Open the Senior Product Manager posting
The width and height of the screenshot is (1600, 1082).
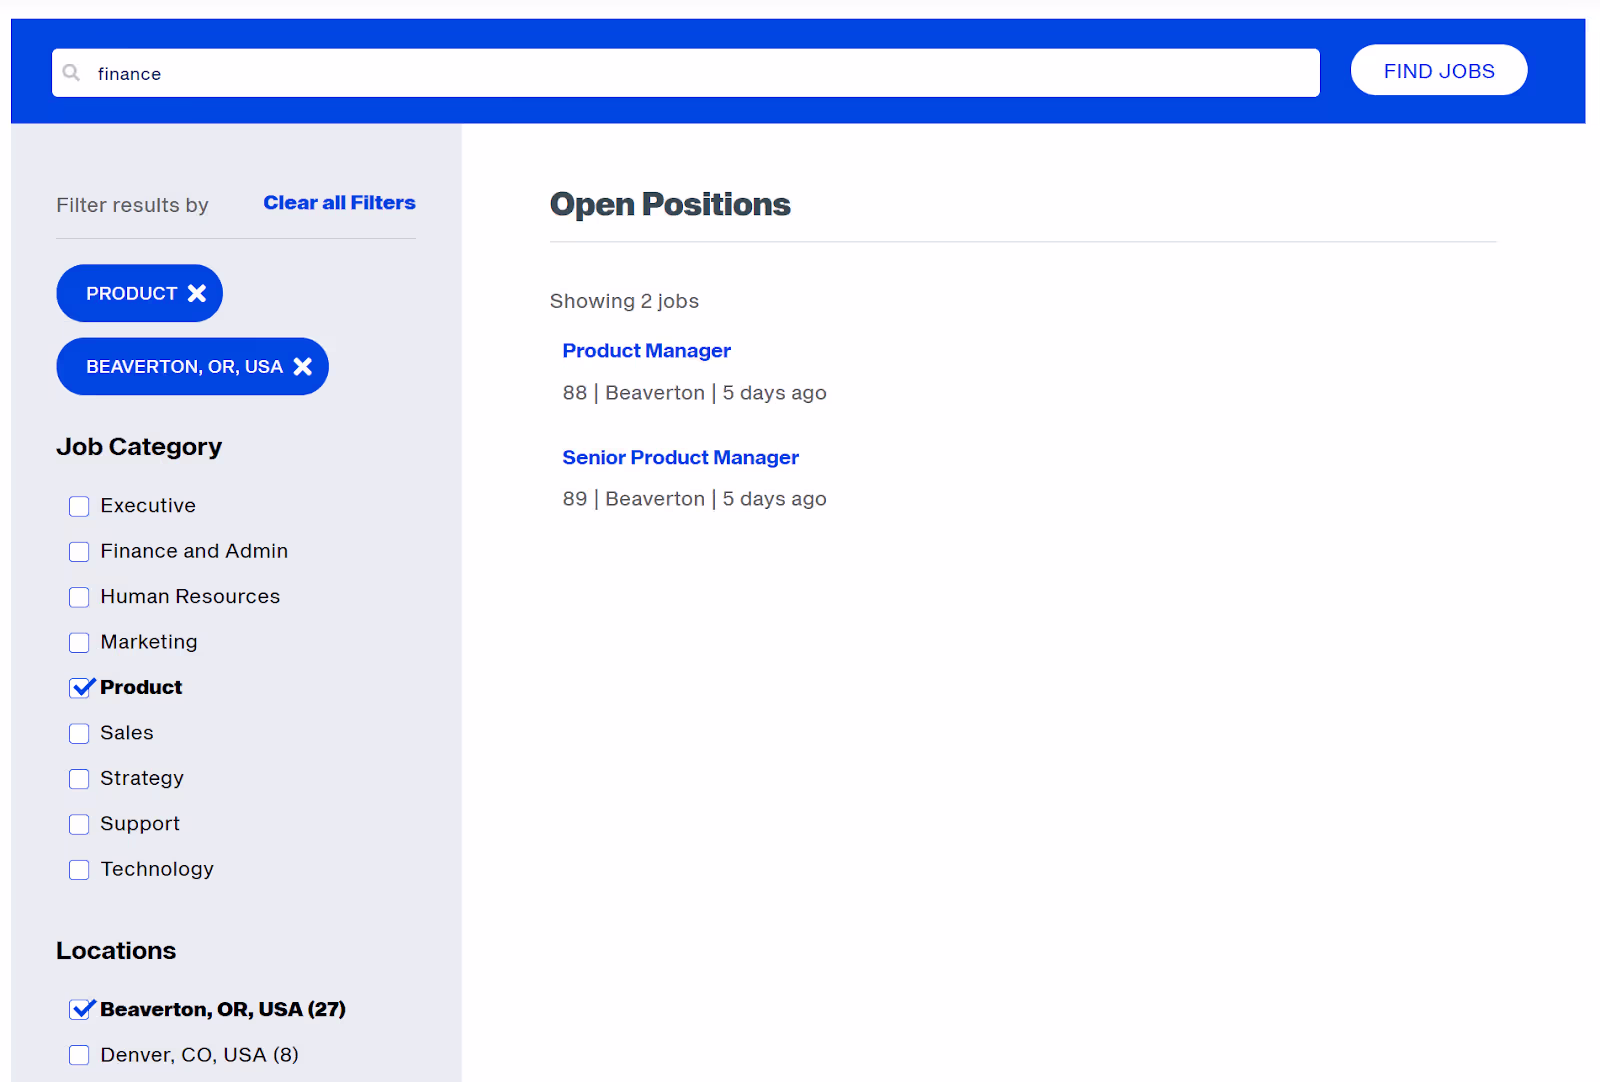click(x=680, y=457)
